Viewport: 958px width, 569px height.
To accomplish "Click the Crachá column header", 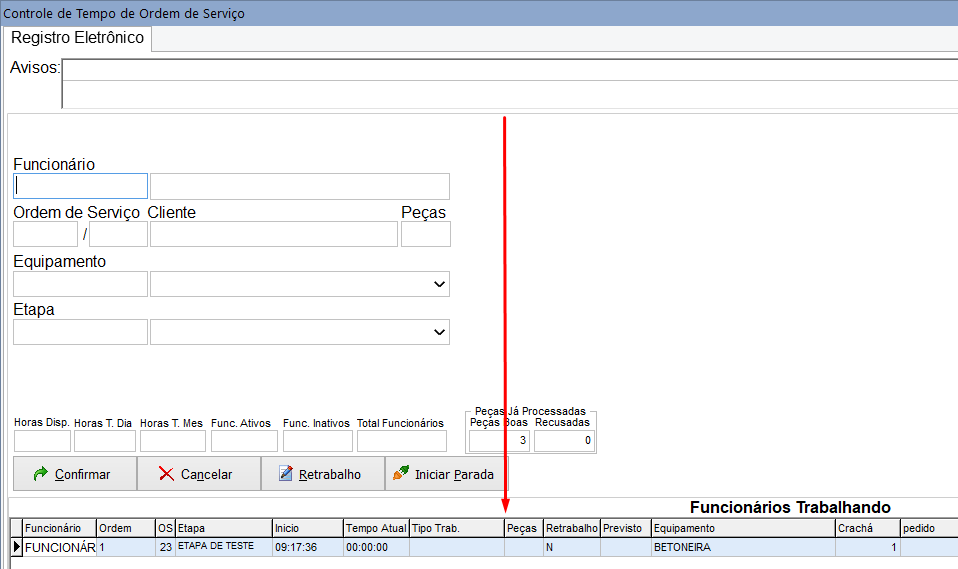I will (x=868, y=528).
